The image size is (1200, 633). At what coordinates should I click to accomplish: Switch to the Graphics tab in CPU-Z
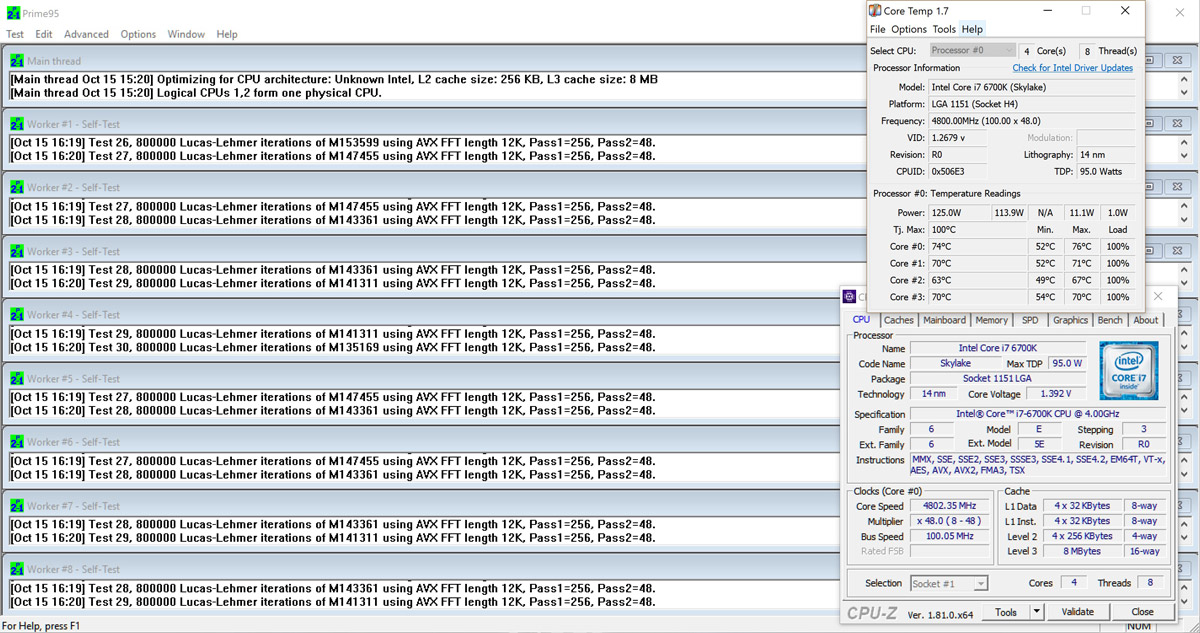coord(1070,320)
